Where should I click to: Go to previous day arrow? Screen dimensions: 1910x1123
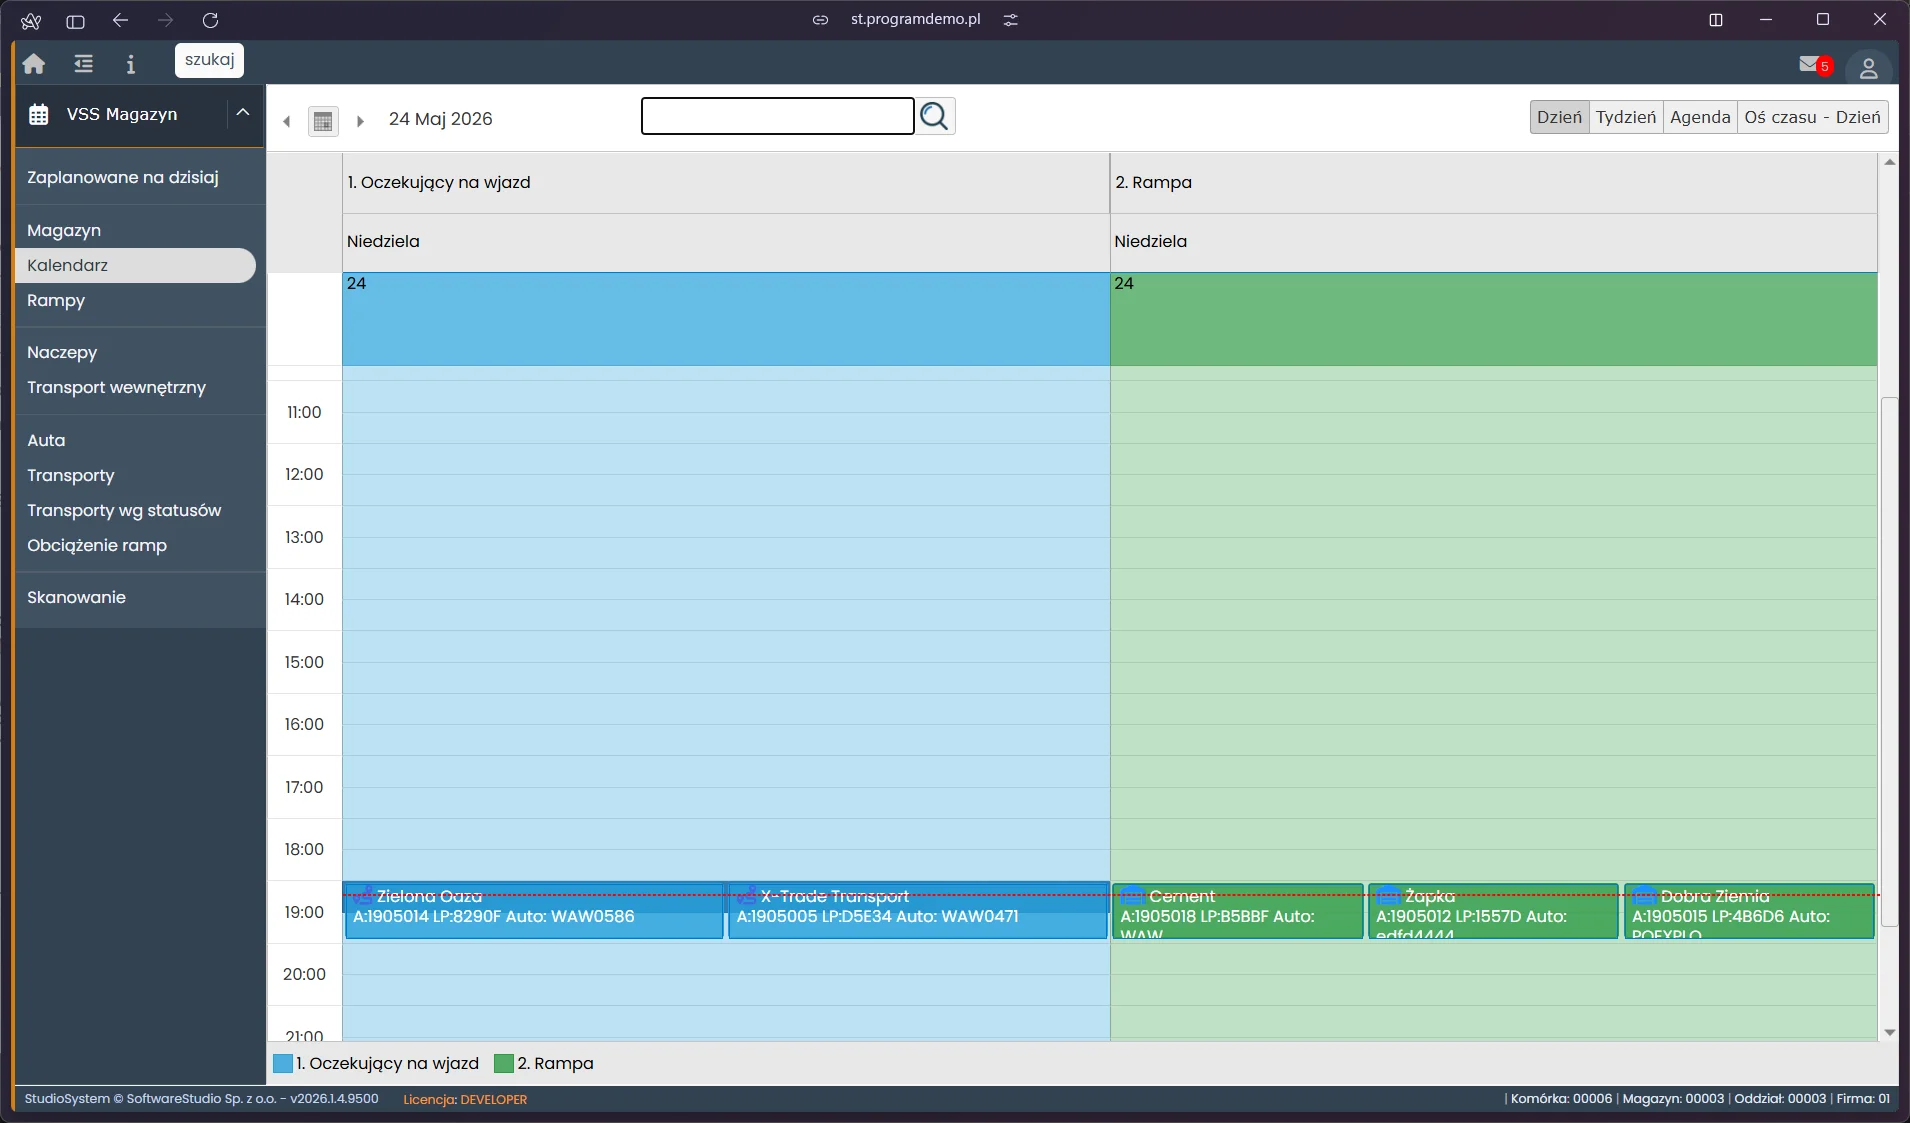(x=287, y=121)
